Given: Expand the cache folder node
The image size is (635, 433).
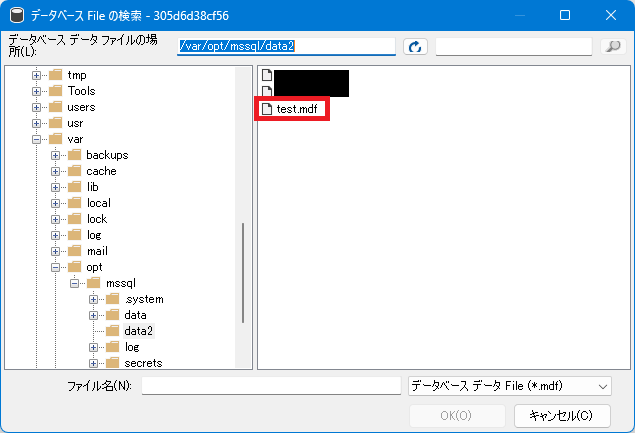Looking at the screenshot, I should click(x=55, y=171).
